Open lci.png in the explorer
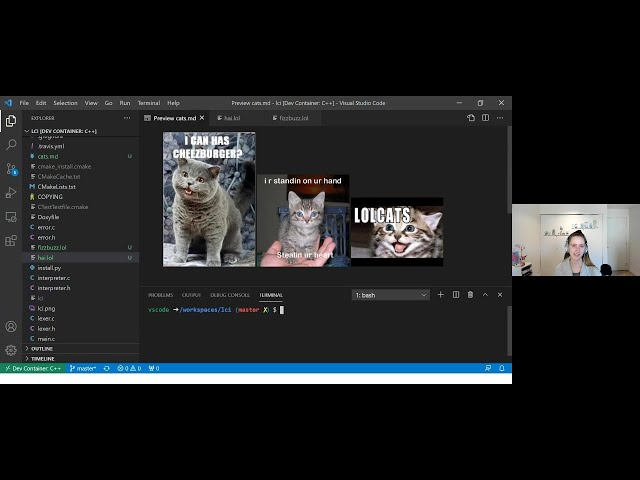The width and height of the screenshot is (640, 480). [81, 308]
